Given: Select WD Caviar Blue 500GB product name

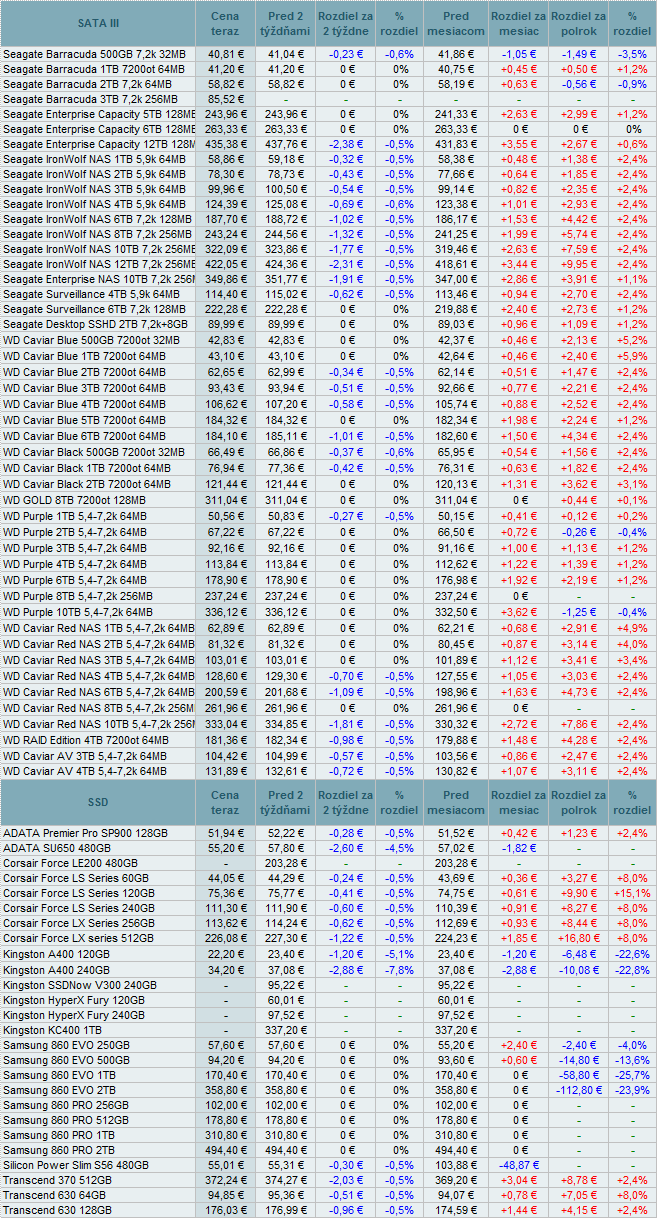Looking at the screenshot, I should [91, 341].
